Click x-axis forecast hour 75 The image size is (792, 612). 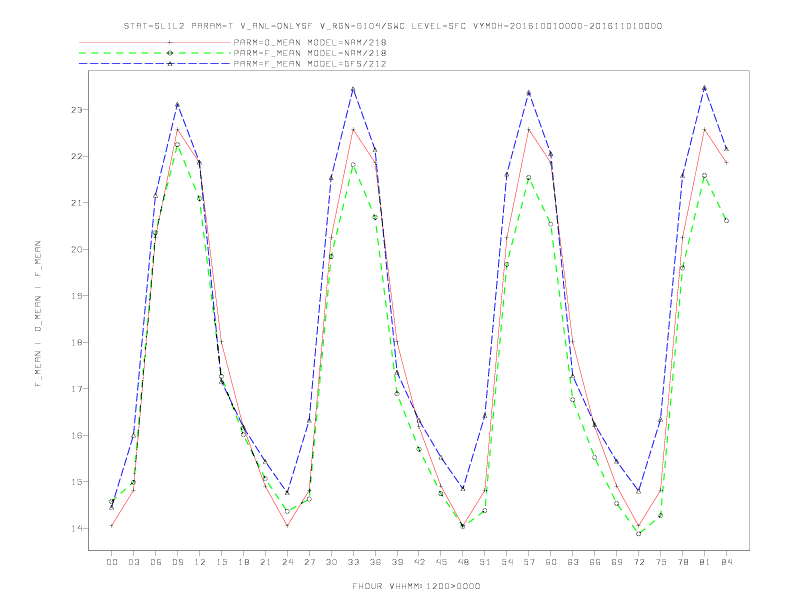(x=661, y=562)
